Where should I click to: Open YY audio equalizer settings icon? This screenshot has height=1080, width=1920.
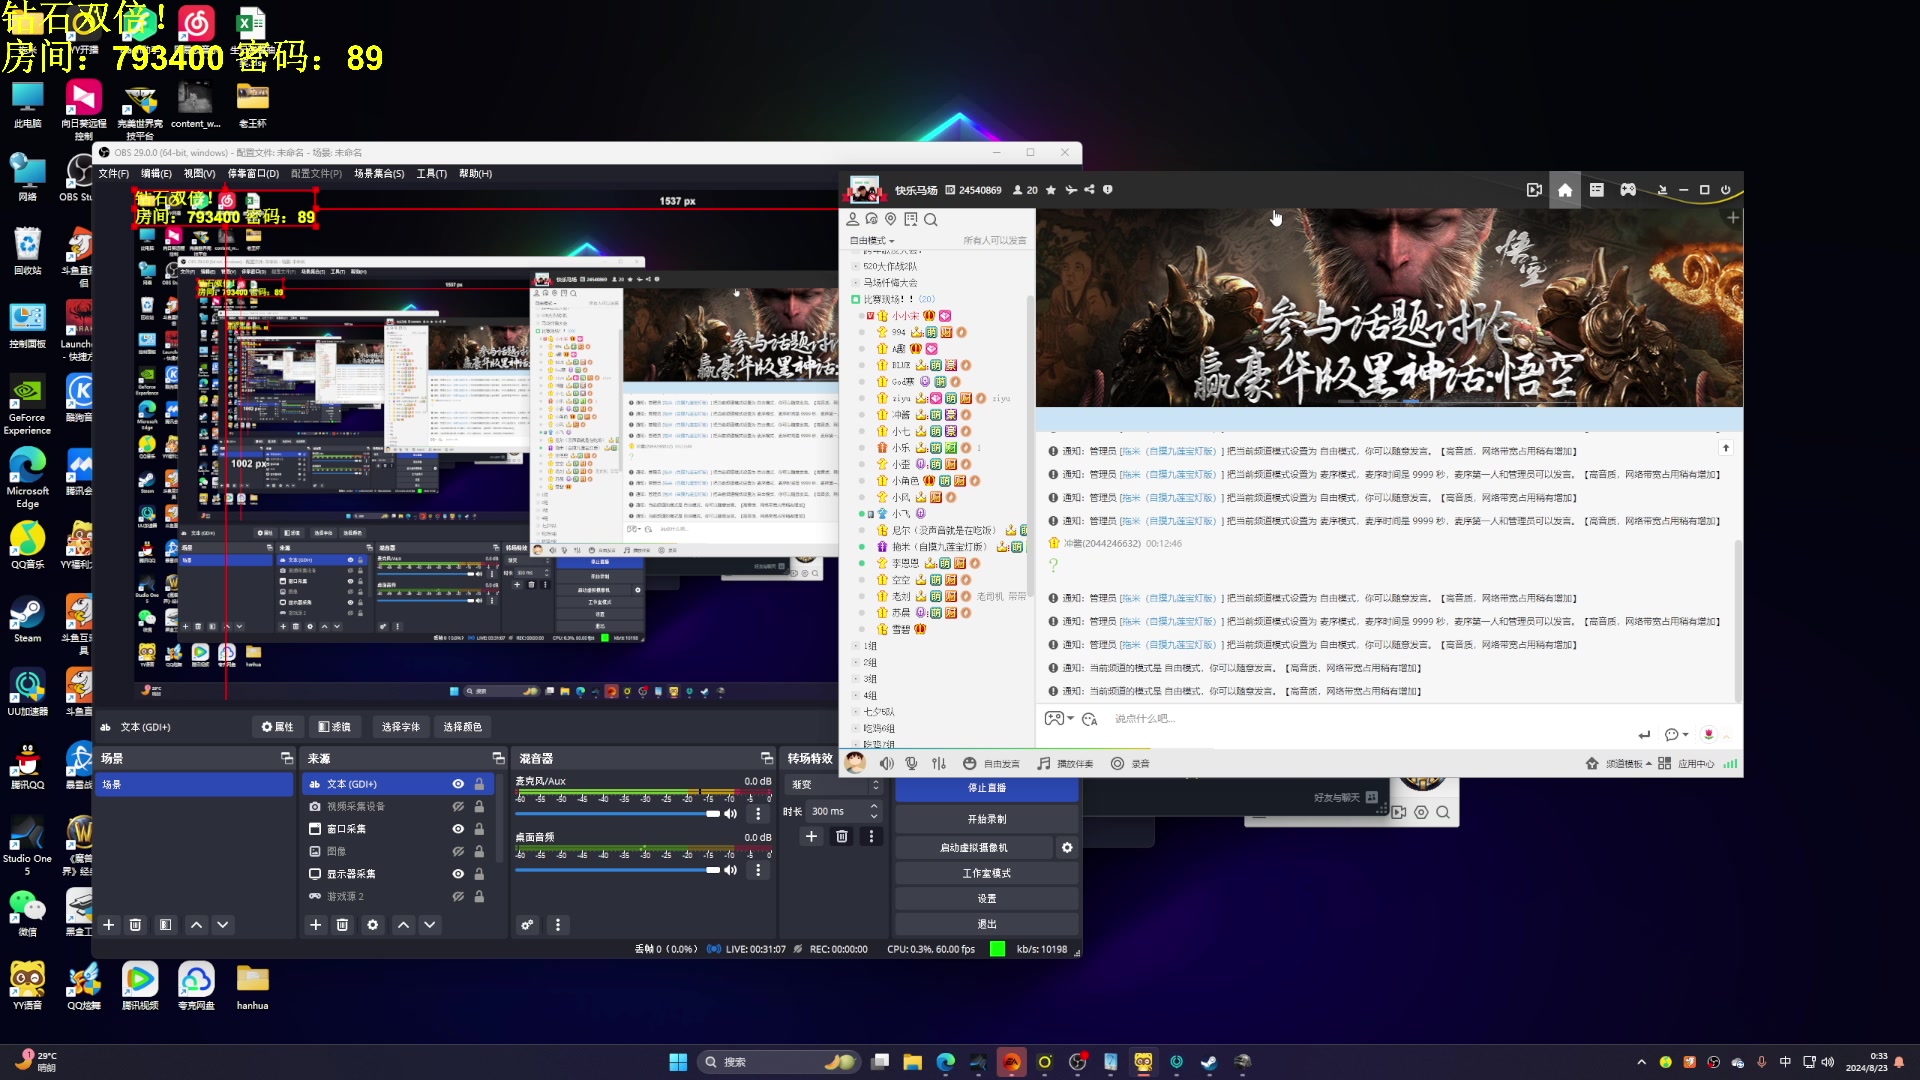pos(938,764)
